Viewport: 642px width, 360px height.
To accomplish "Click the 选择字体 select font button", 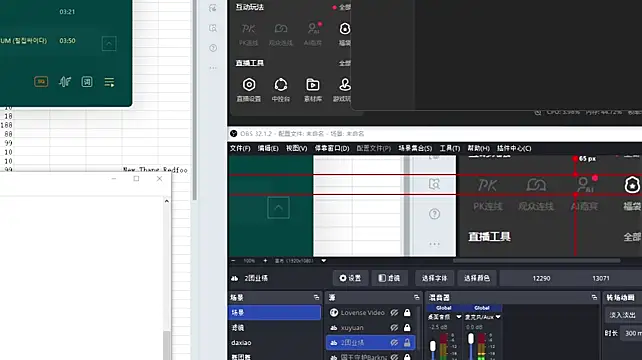I will point(434,278).
